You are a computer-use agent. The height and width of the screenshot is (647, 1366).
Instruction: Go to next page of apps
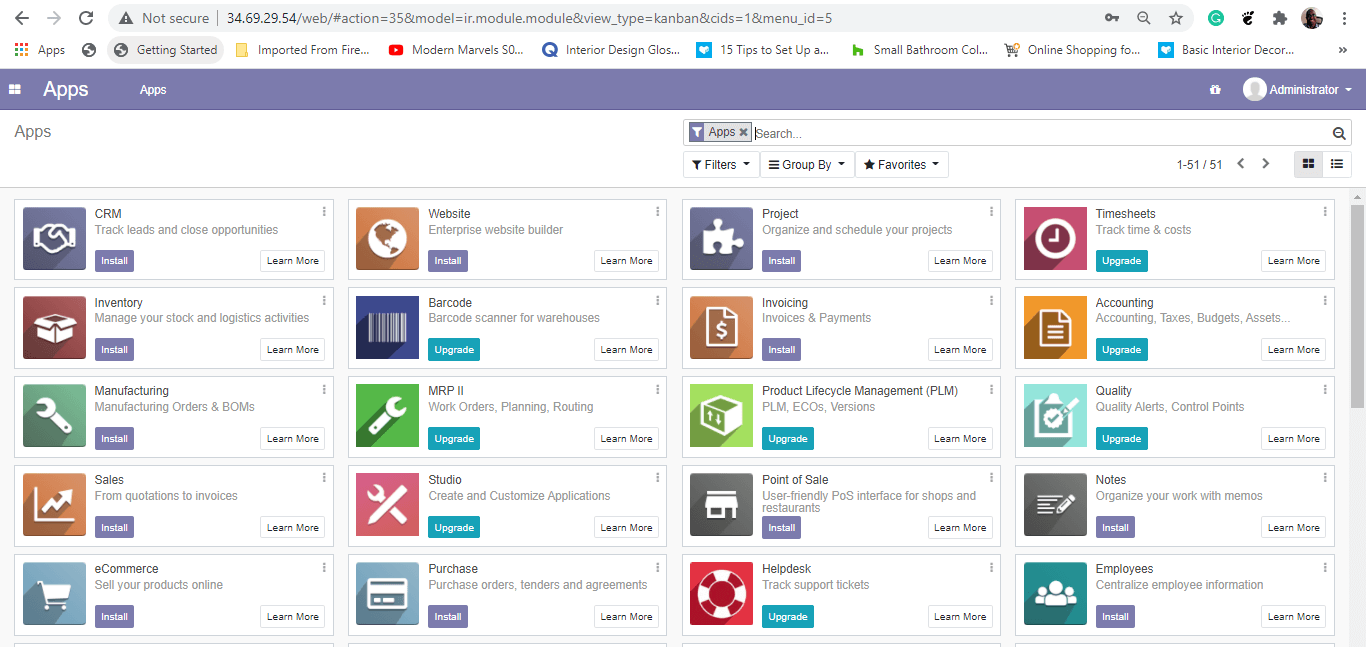(1265, 164)
